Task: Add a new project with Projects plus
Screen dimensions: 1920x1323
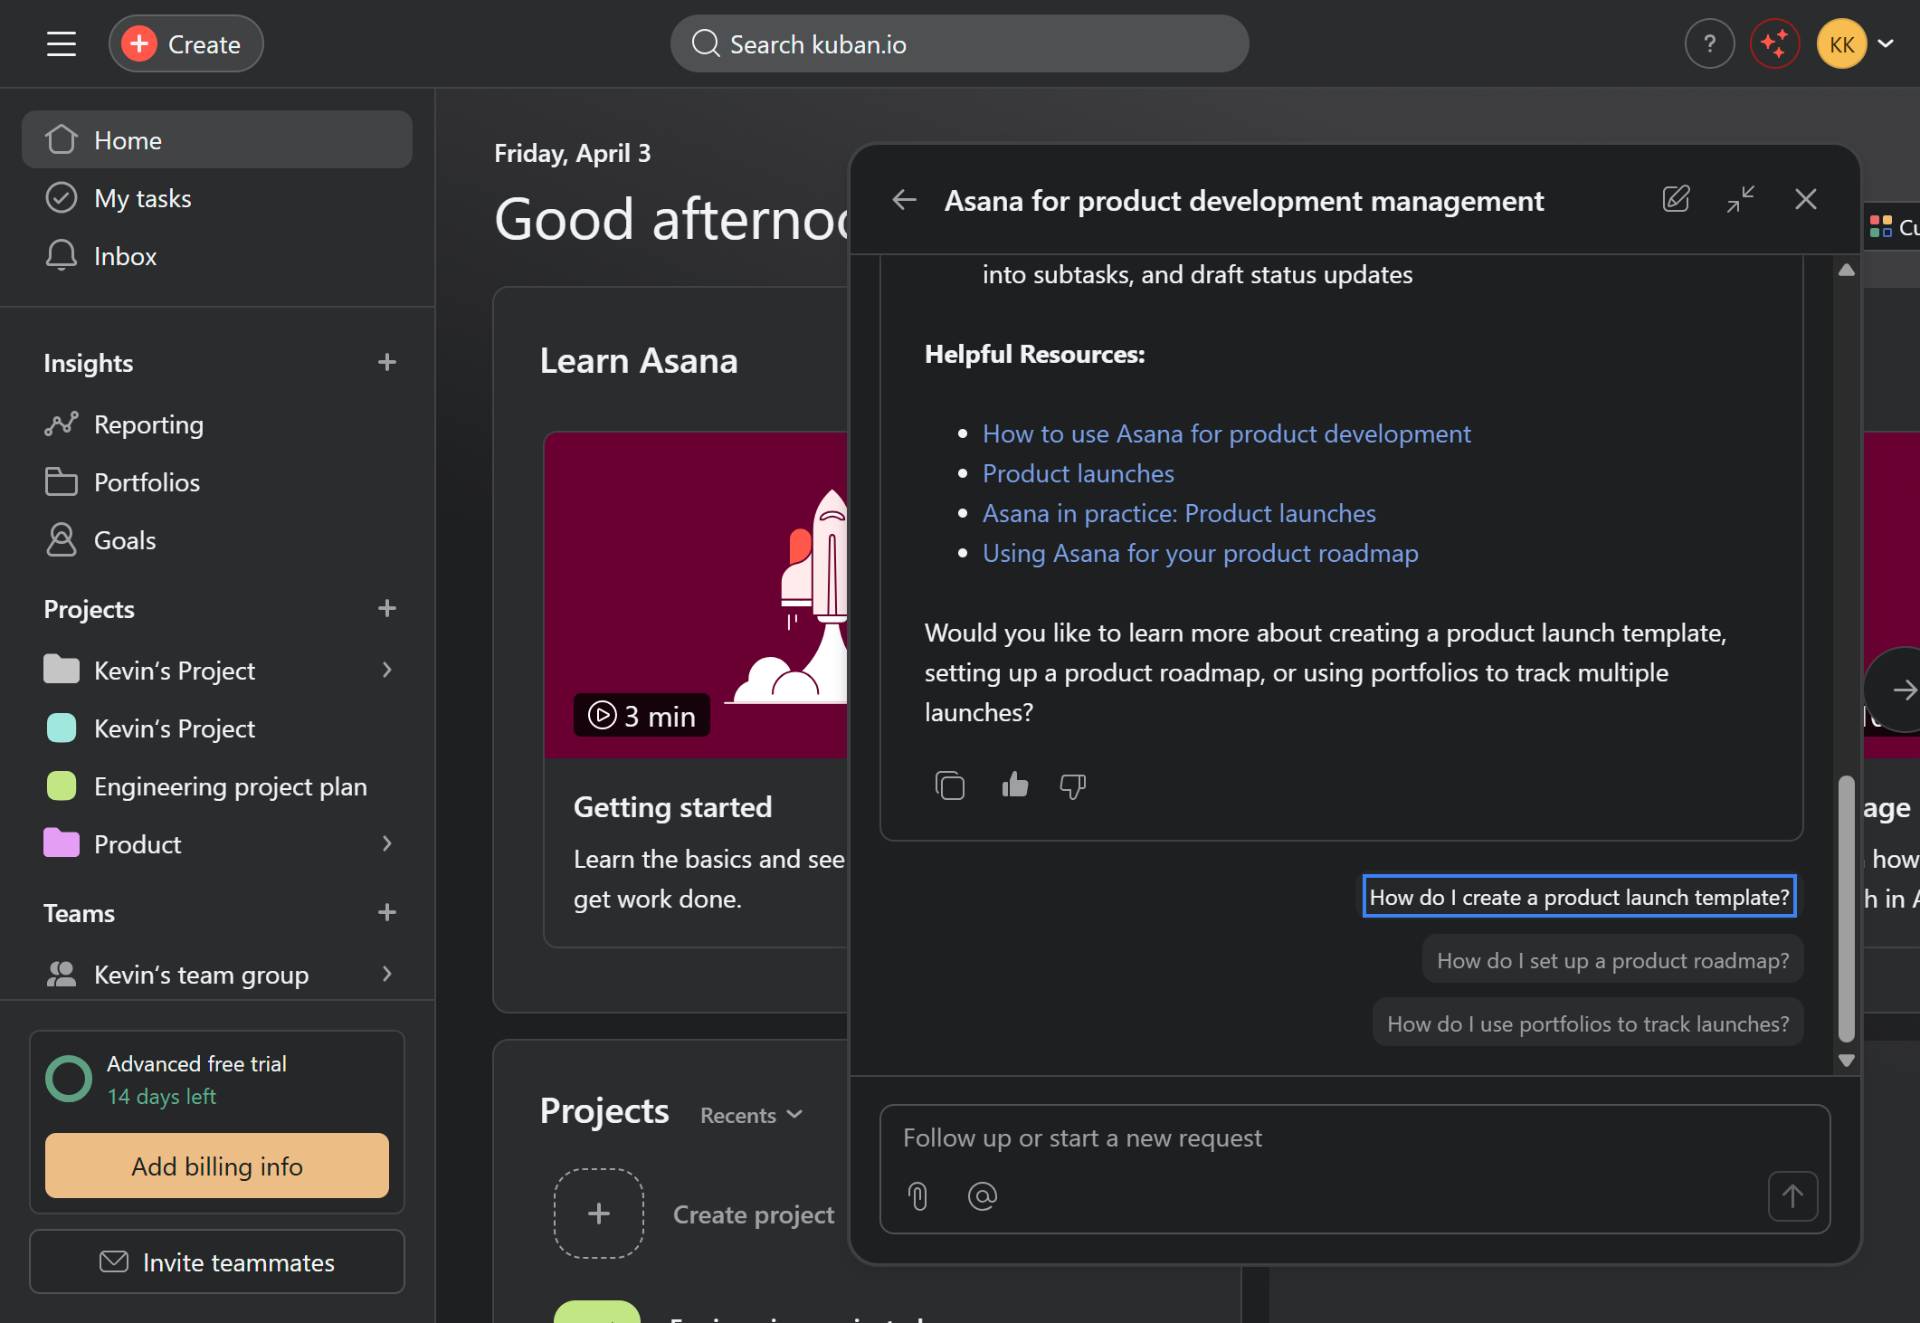Action: click(x=387, y=608)
